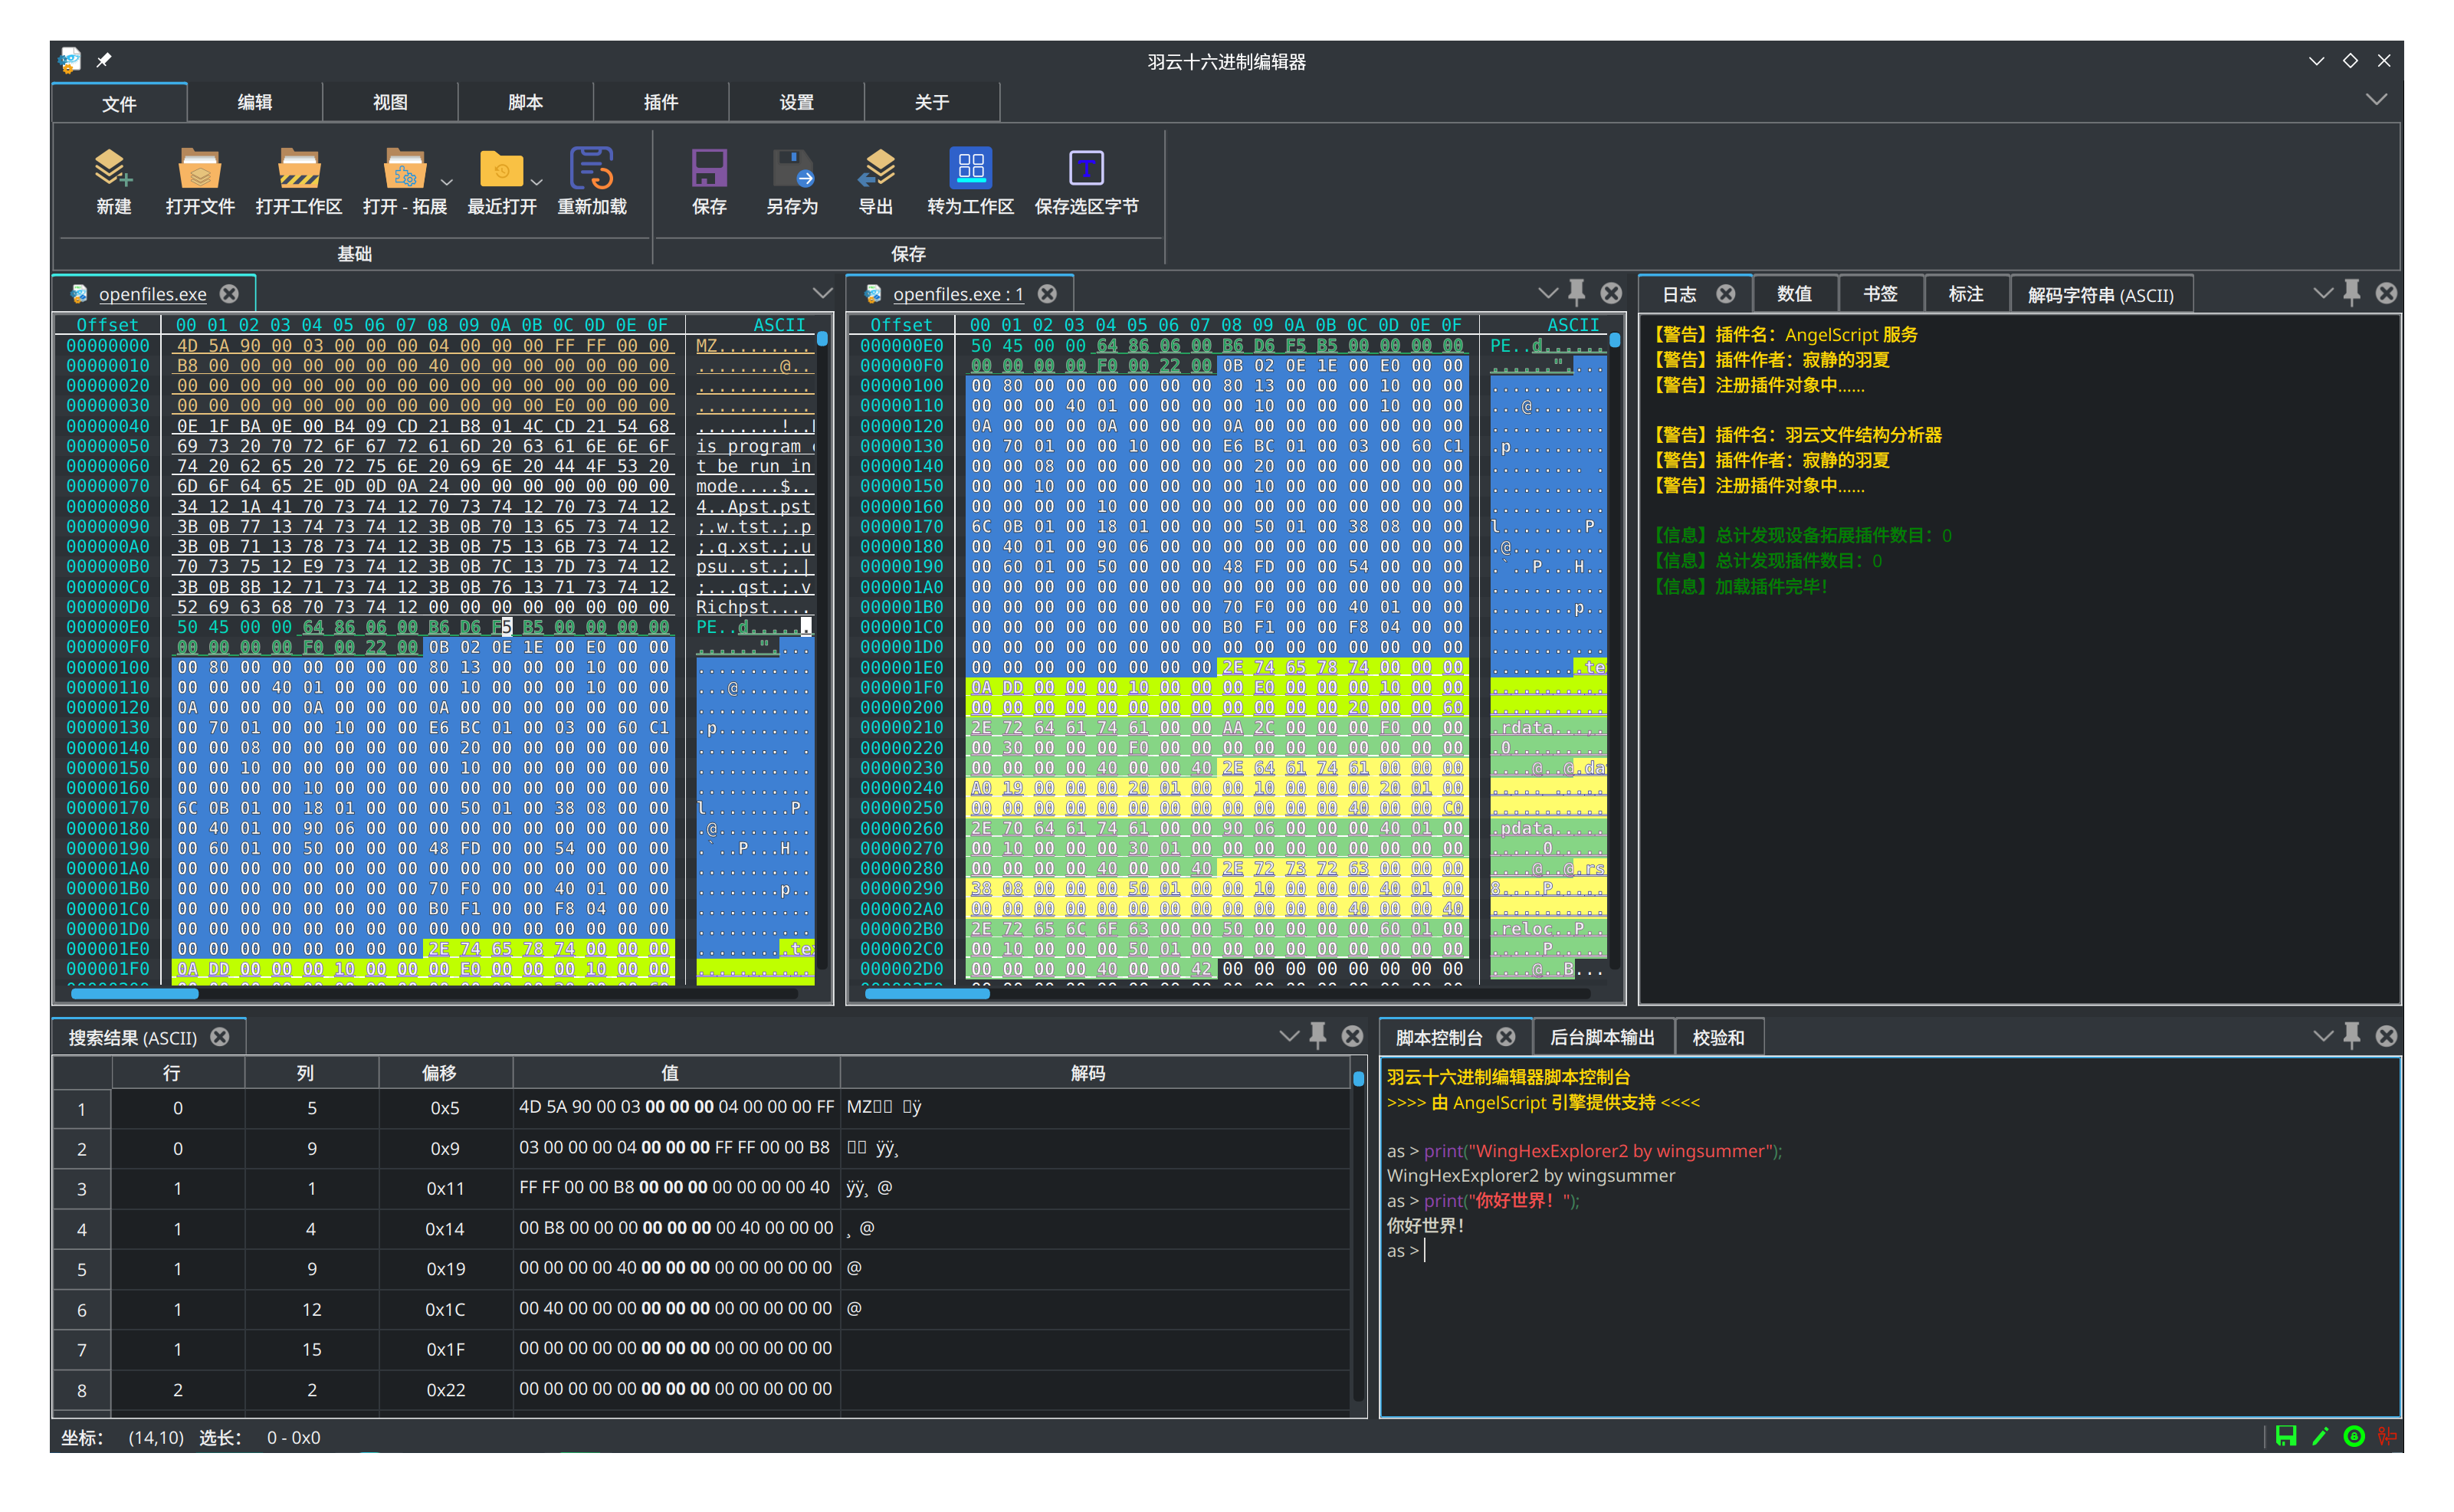
Task: Open the 校验和 tab
Action: 1718,1037
